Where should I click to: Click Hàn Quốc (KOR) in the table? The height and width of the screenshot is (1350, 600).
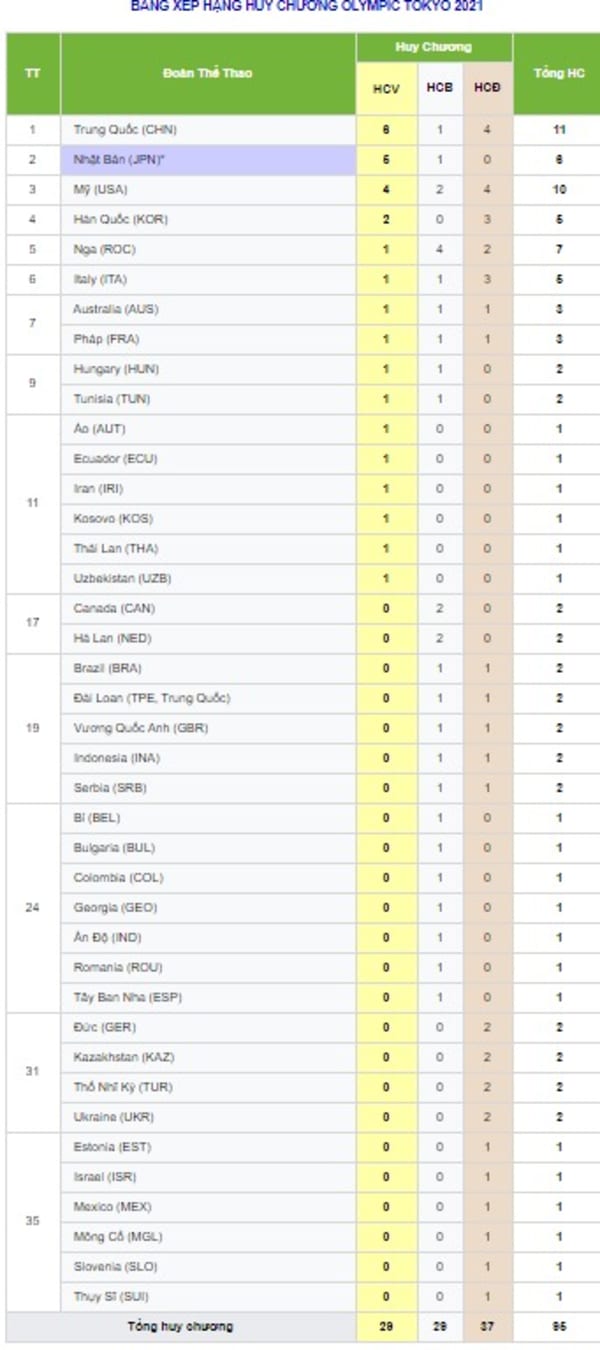click(120, 220)
